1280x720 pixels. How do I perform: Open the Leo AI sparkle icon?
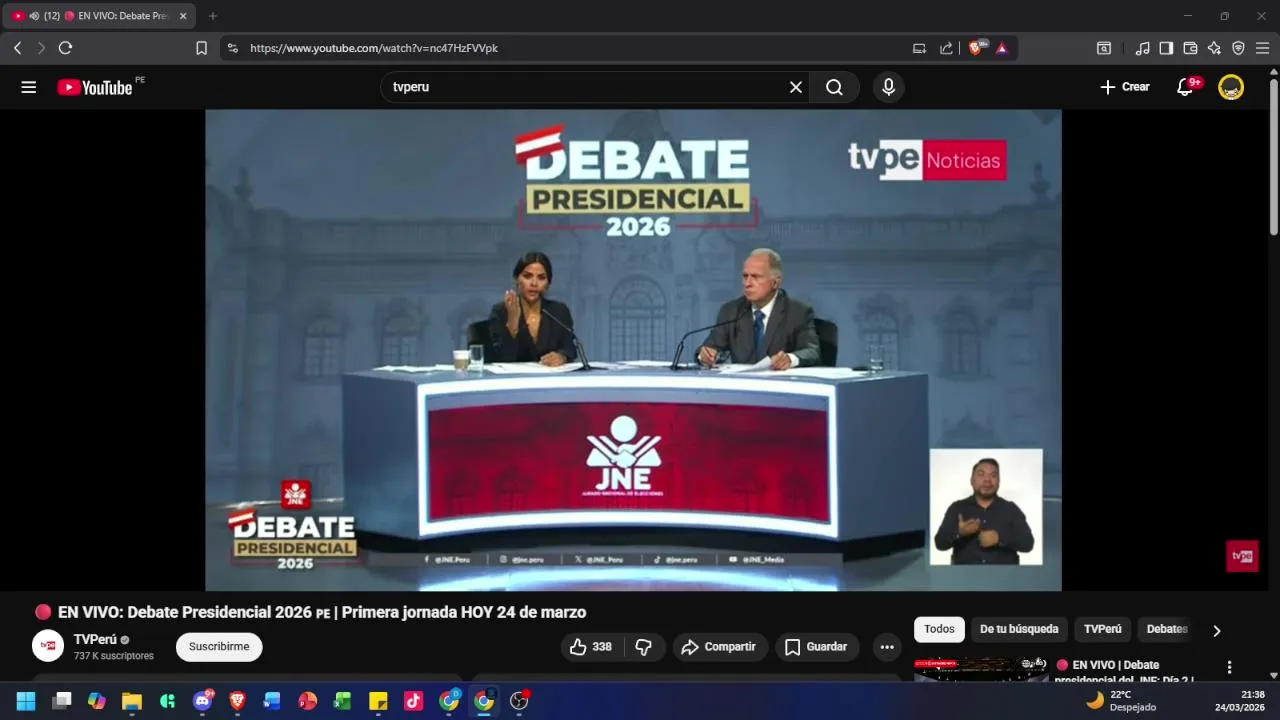click(1214, 48)
